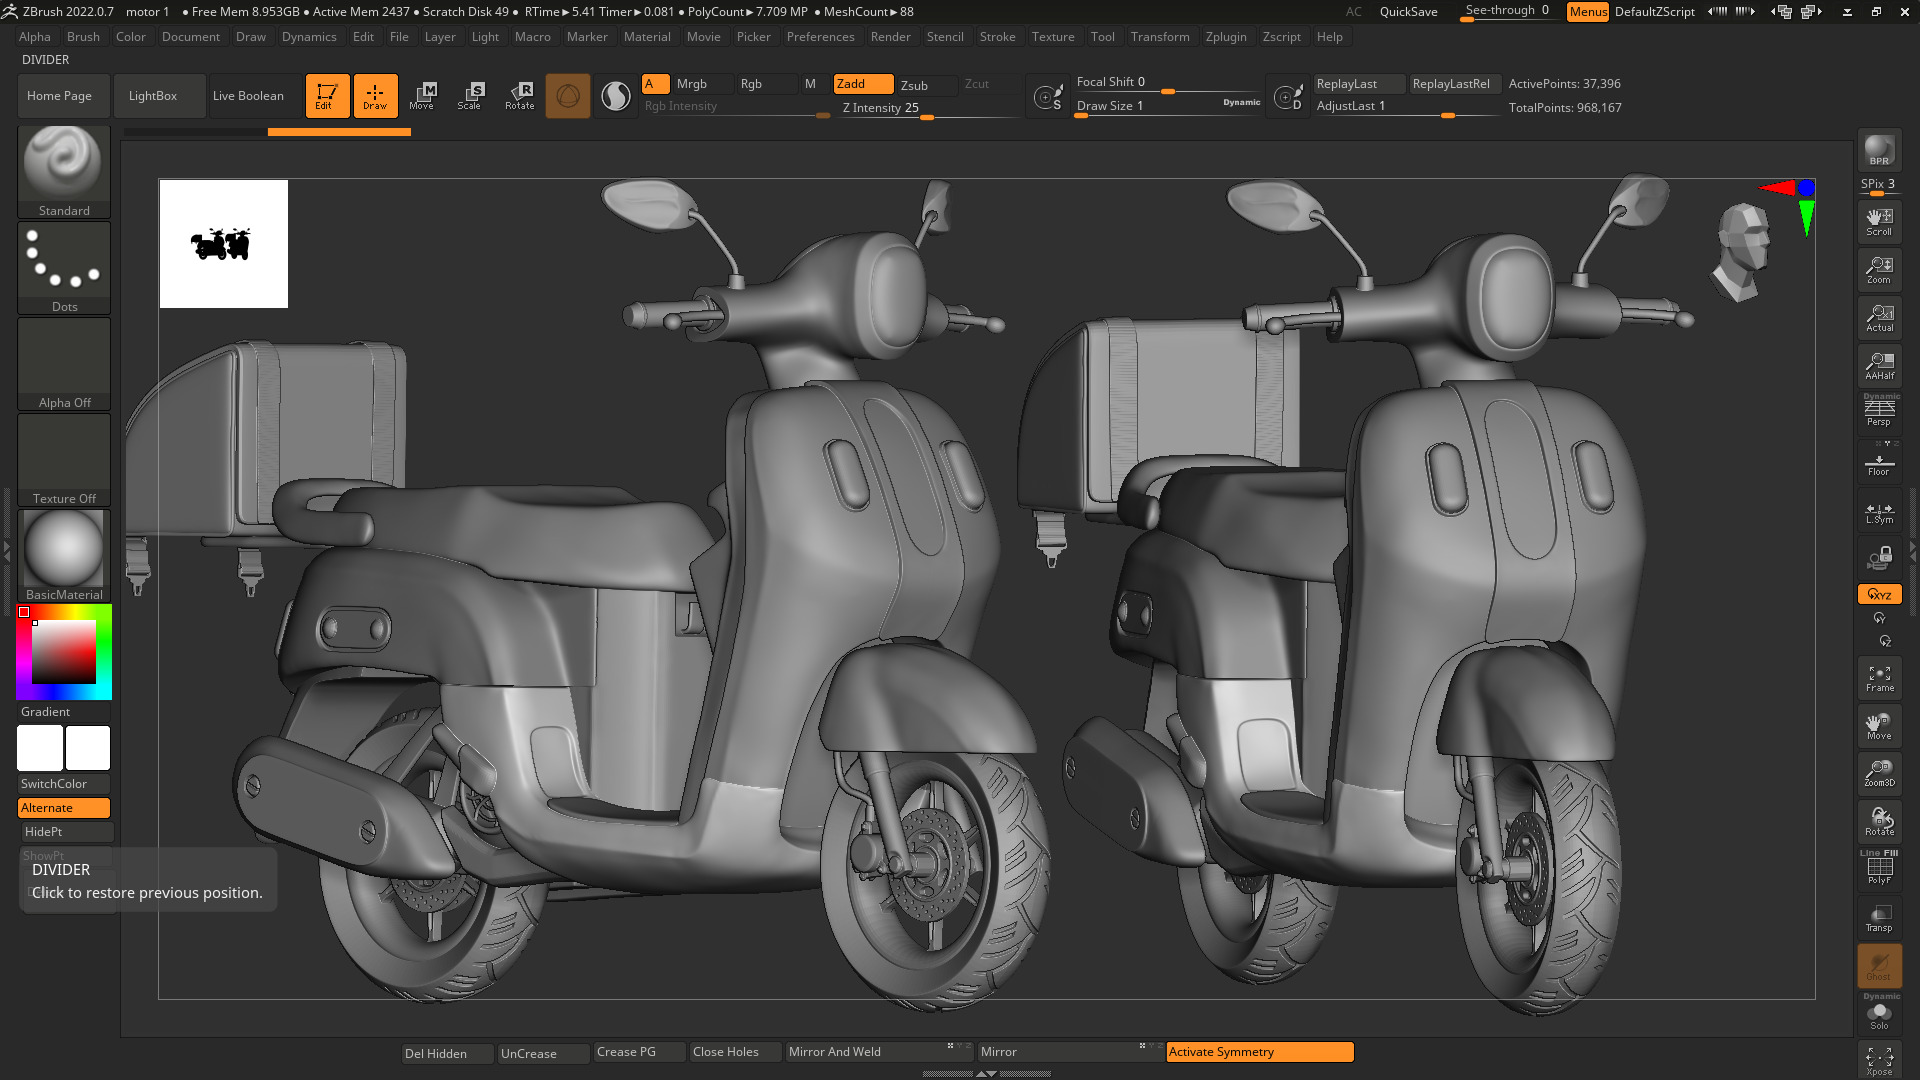Select the Zoom3D icon
The width and height of the screenshot is (1920, 1080).
(x=1880, y=774)
